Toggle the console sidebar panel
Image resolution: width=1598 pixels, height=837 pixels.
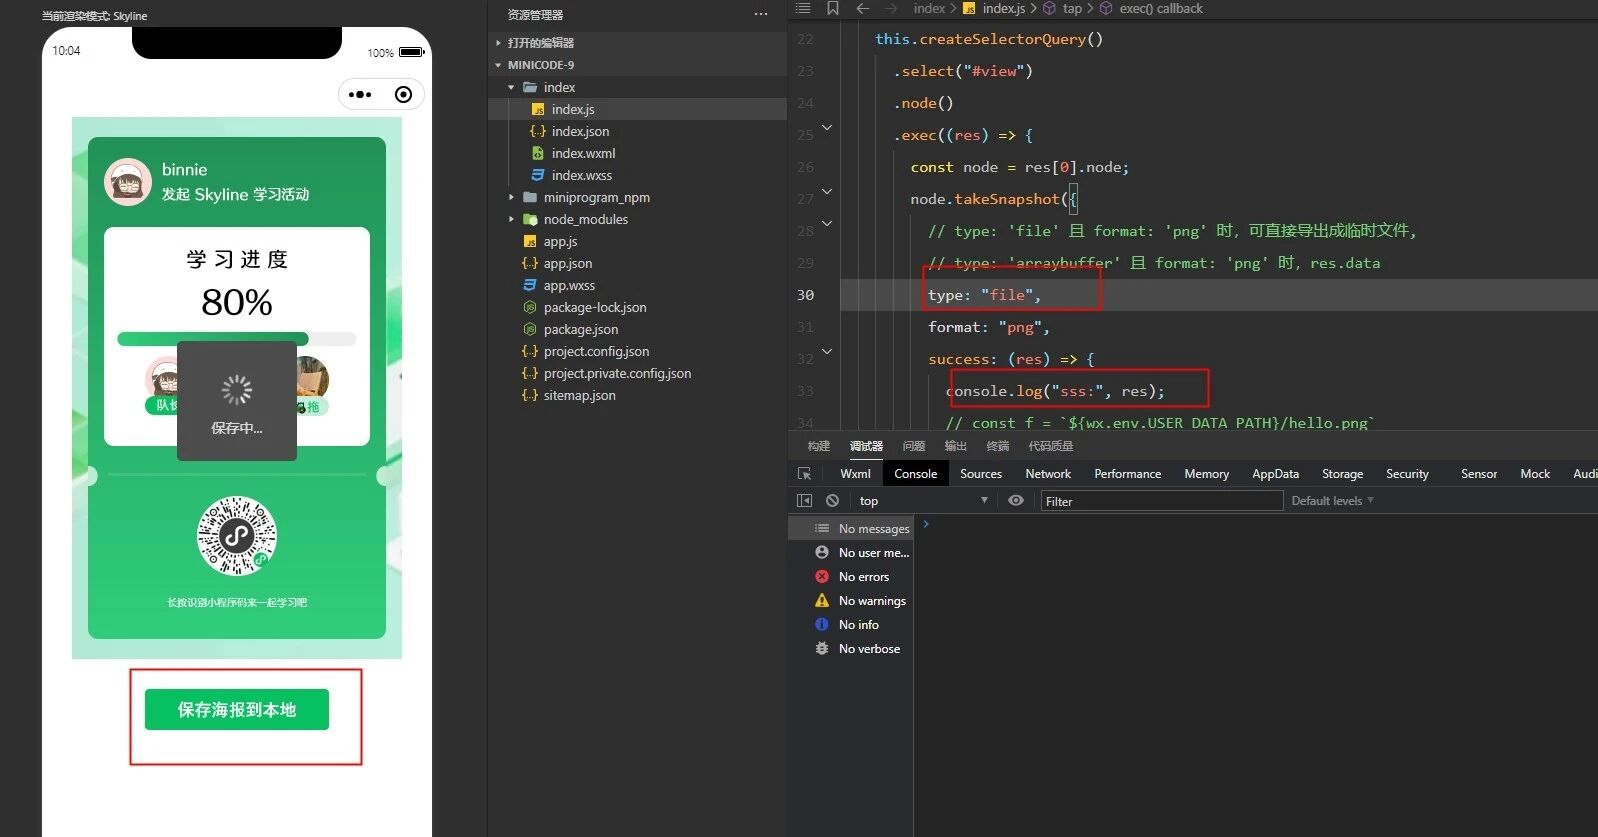[804, 501]
